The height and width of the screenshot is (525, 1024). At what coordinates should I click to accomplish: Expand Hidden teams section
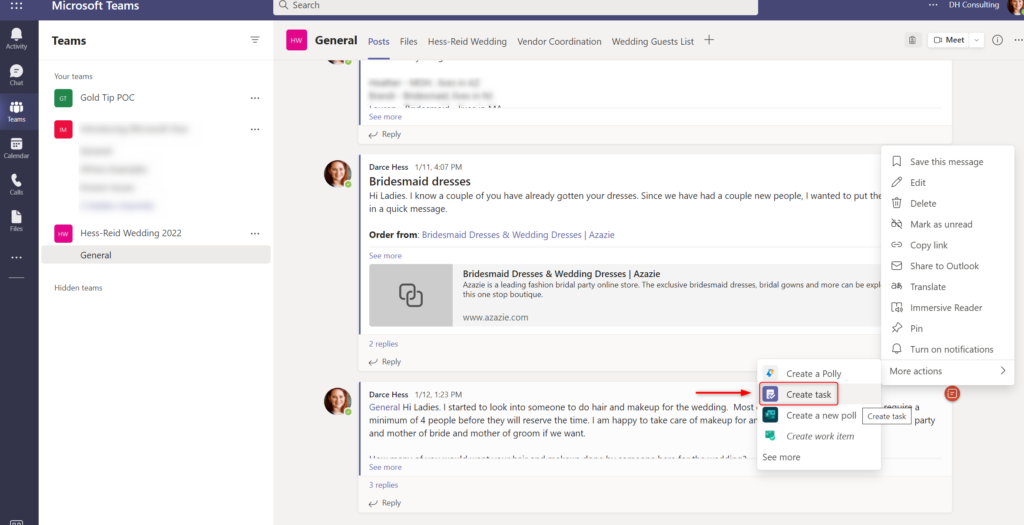78,288
